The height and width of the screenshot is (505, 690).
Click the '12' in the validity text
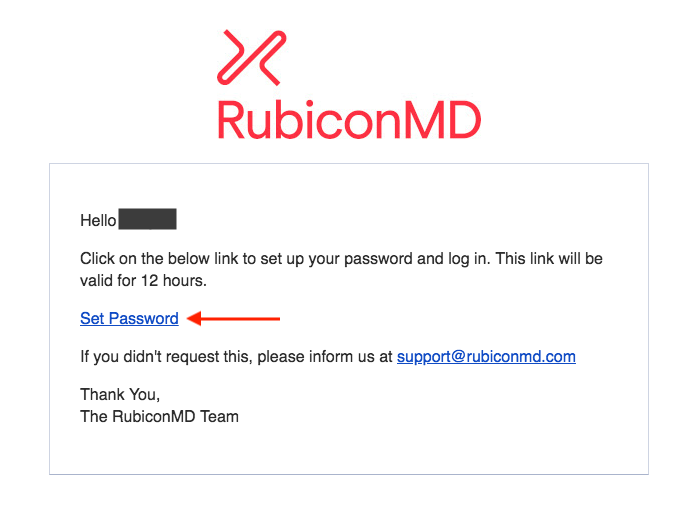coord(149,281)
